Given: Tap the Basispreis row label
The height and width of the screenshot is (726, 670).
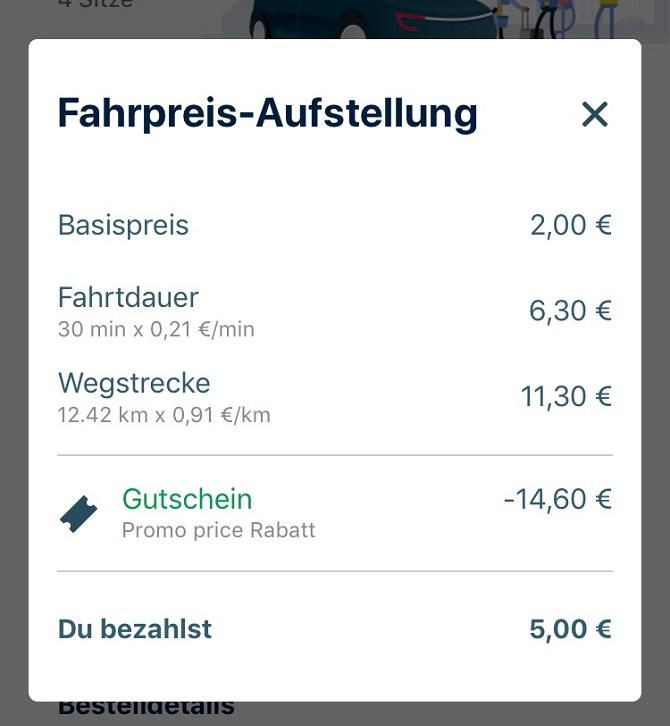Looking at the screenshot, I should pos(123,225).
